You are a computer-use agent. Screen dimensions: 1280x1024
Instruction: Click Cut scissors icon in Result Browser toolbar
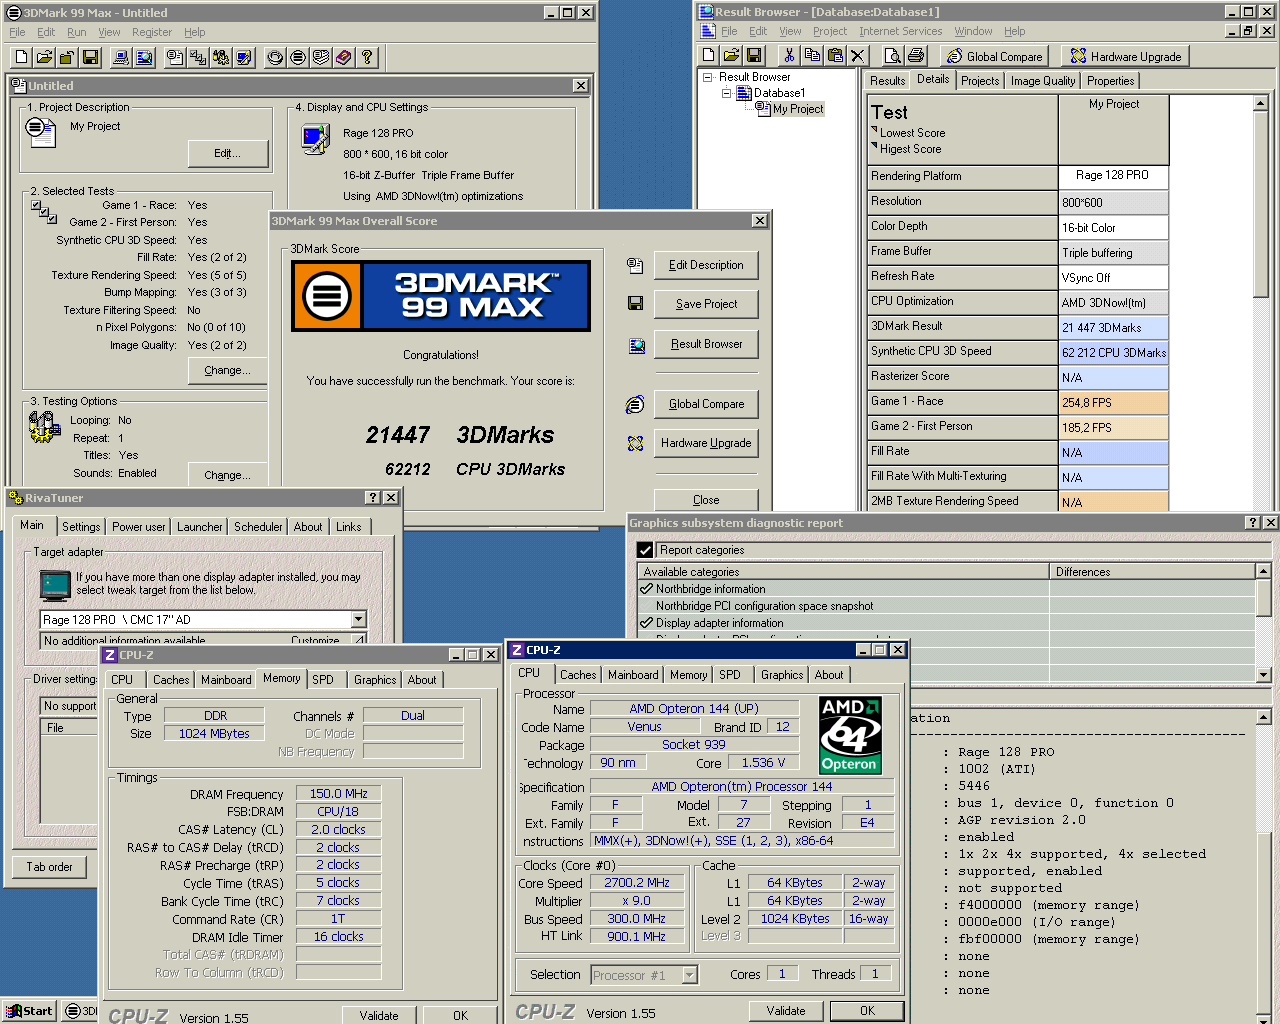coord(789,55)
